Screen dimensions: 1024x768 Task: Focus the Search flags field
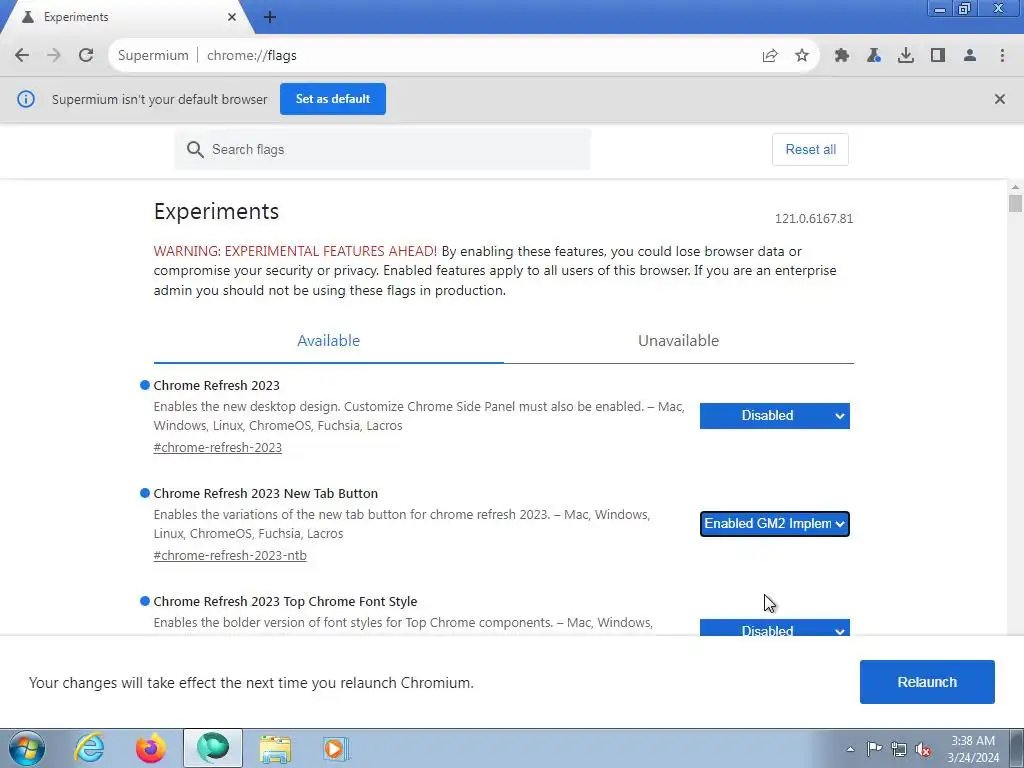382,150
